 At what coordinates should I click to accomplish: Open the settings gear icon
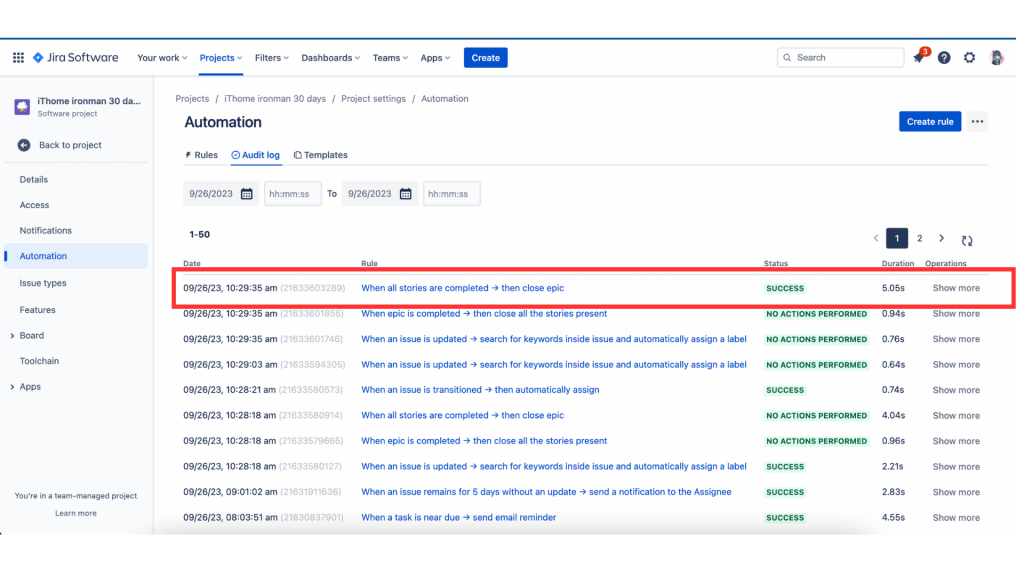coord(969,57)
